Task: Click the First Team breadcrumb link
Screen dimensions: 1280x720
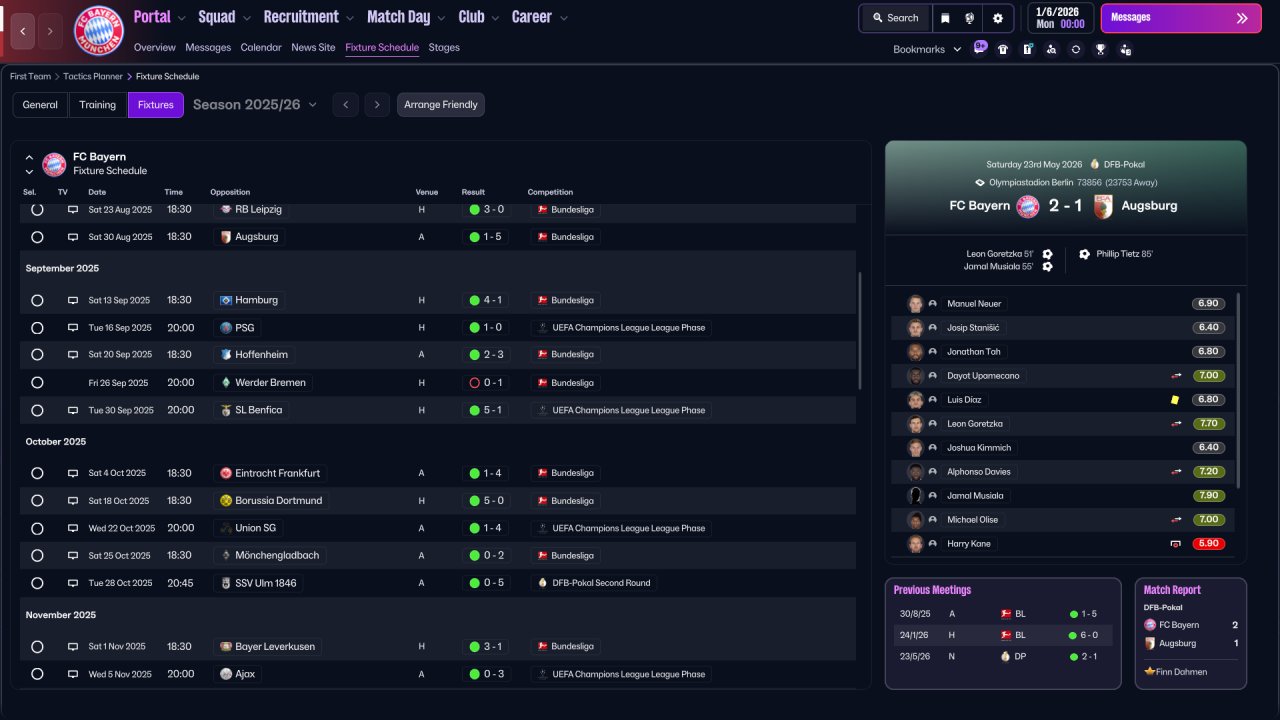Action: tap(31, 76)
